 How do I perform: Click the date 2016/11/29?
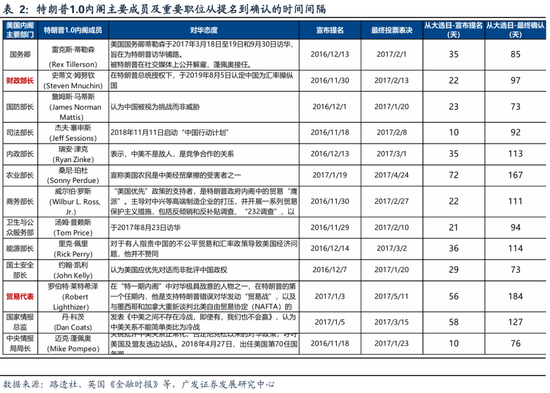pos(330,227)
